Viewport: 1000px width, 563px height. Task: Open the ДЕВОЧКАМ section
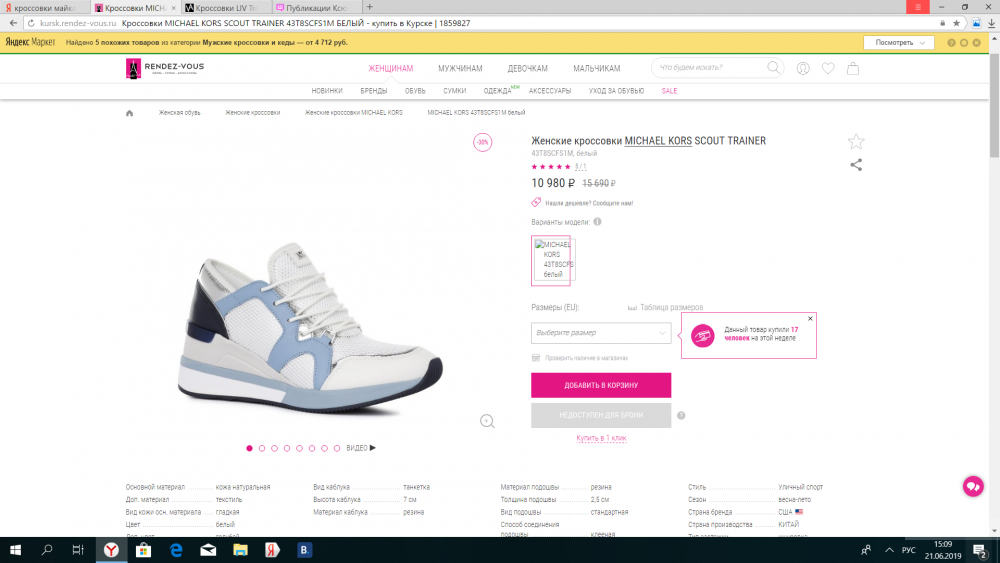coord(527,68)
